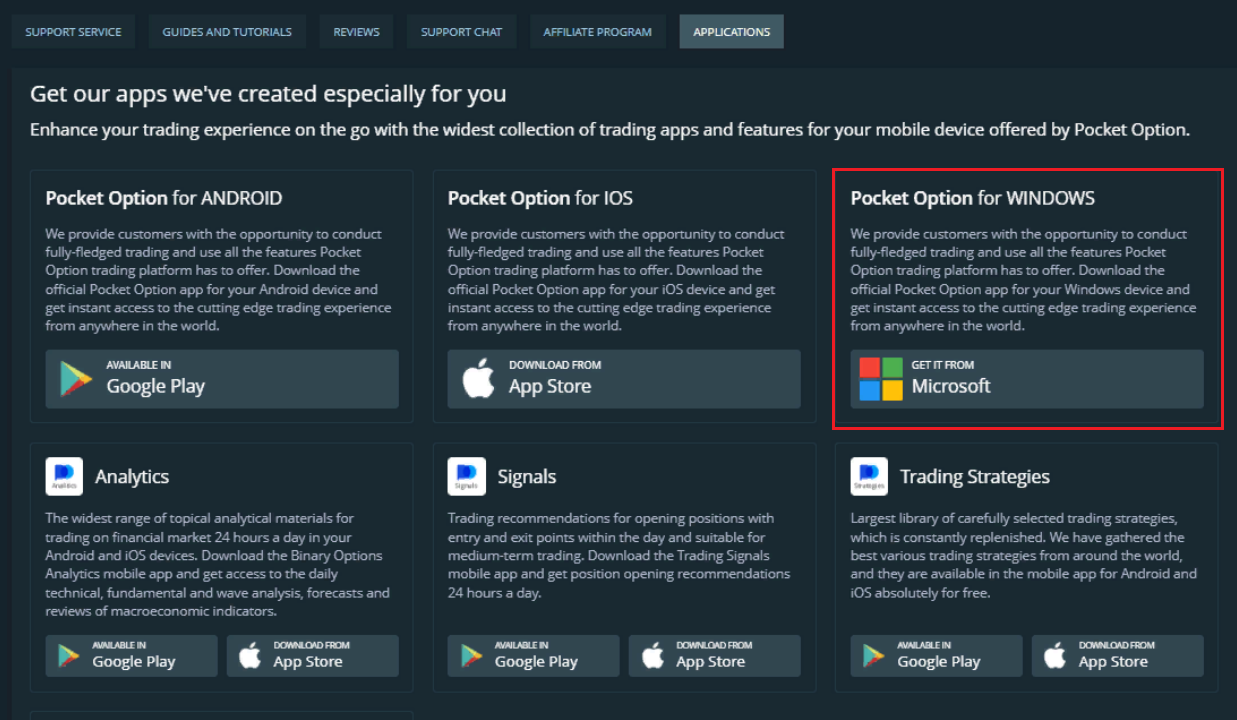Viewport: 1237px width, 720px height.
Task: Click the Analytics app logo icon
Action: [x=63, y=476]
